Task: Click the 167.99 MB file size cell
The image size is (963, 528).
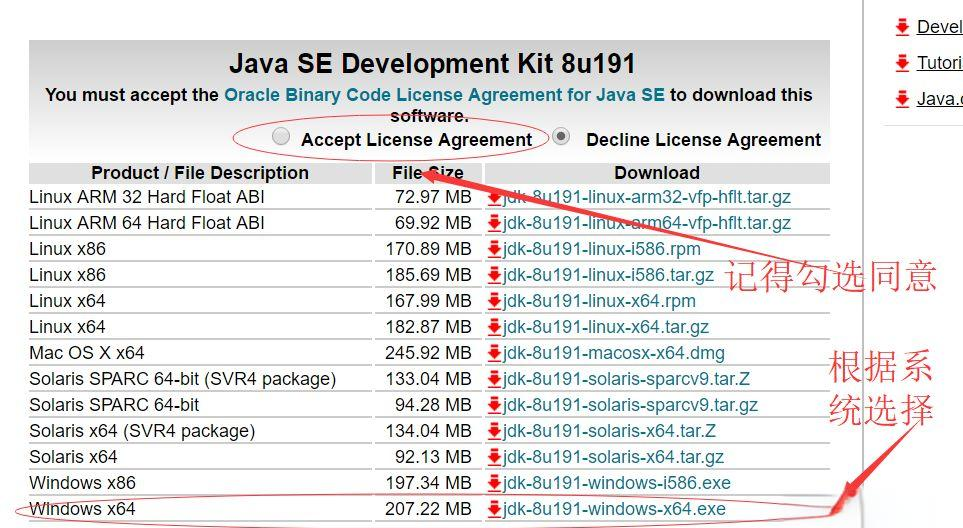Action: point(428,301)
